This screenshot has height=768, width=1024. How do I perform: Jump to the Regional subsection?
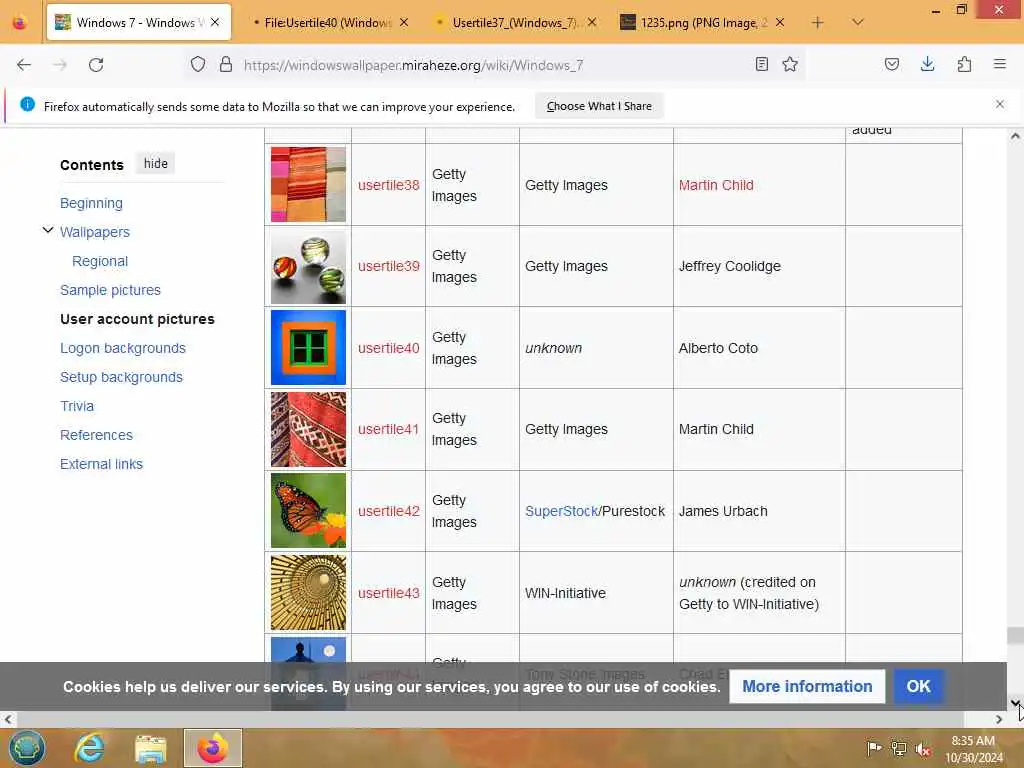pyautogui.click(x=100, y=261)
